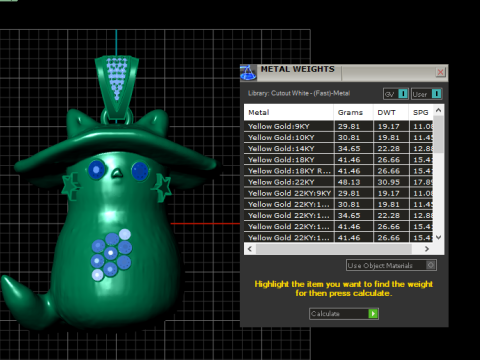Click the vertical scrollbar thumb

click(x=439, y=134)
